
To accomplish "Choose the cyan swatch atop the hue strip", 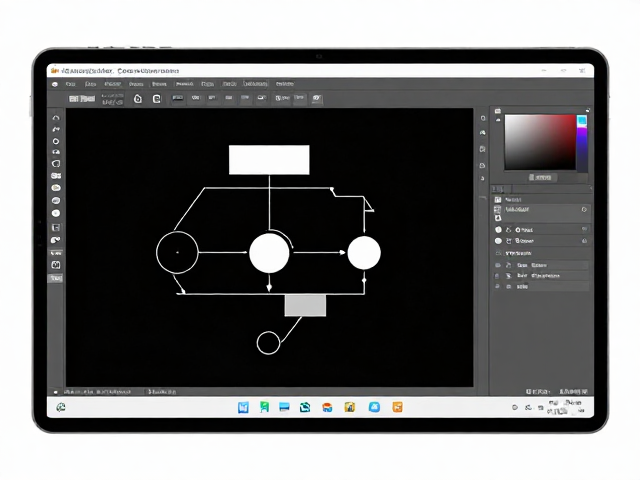I will tap(582, 120).
